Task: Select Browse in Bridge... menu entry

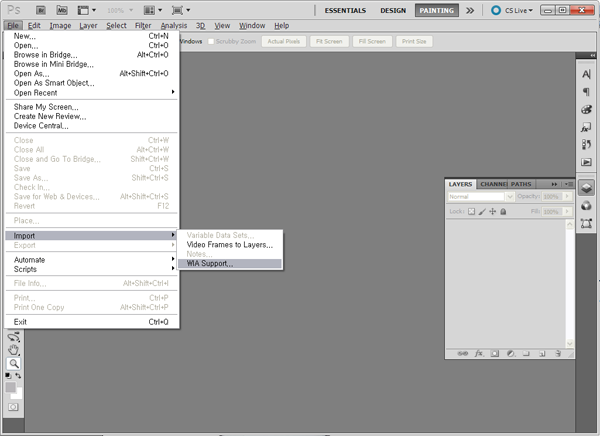Action: [91, 55]
